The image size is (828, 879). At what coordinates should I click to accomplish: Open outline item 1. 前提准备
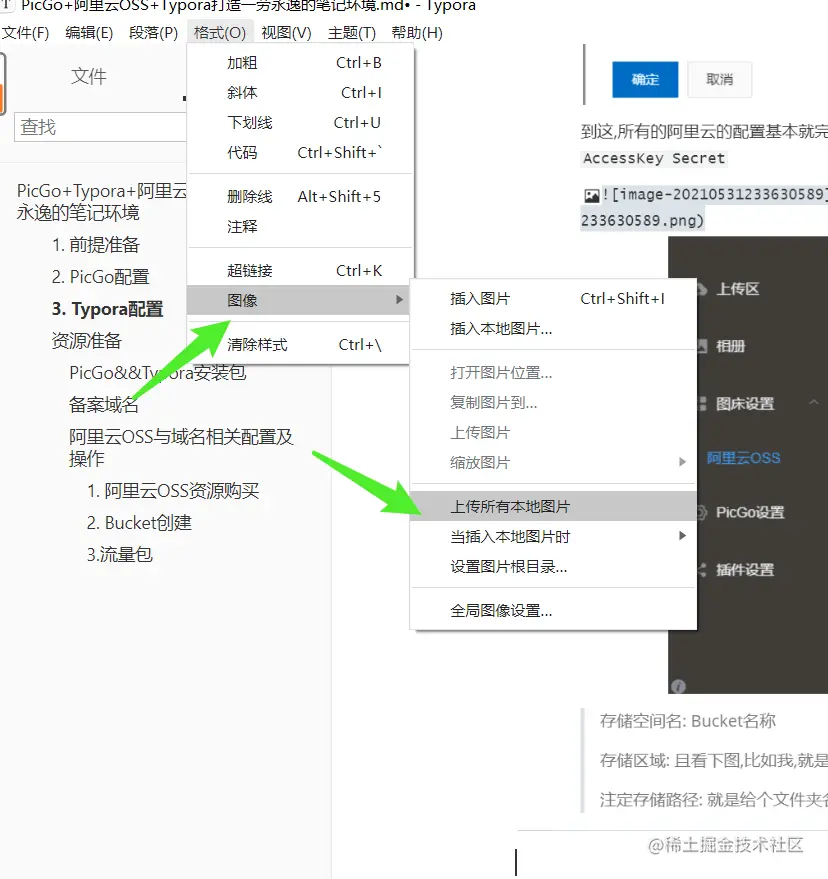(95, 244)
